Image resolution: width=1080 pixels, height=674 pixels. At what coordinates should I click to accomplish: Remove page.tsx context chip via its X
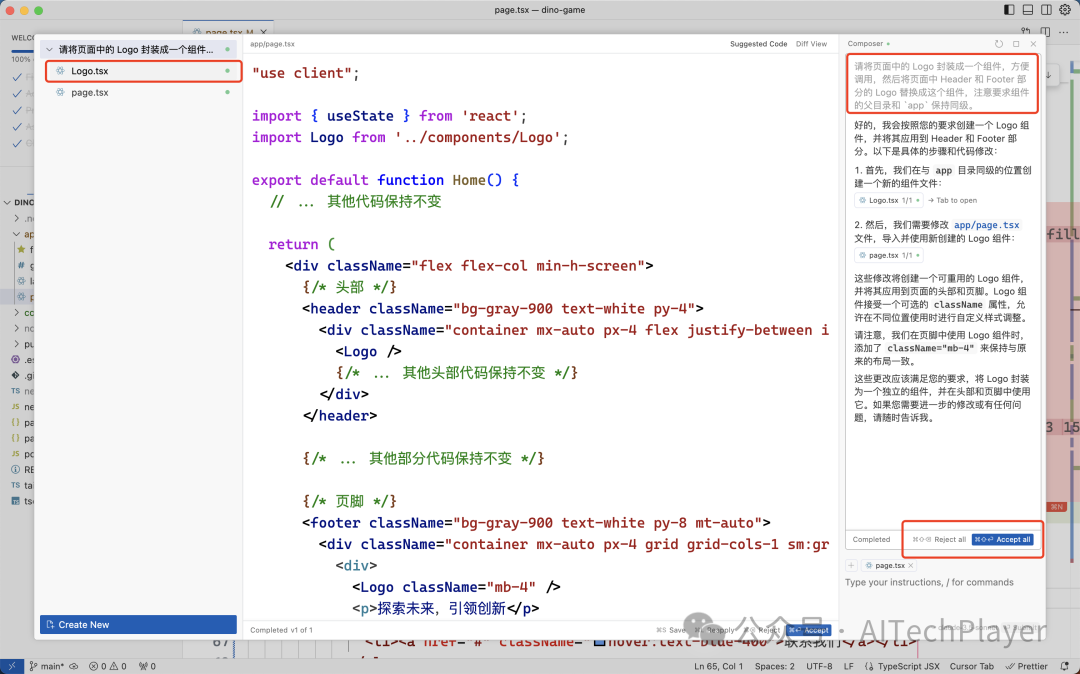tap(910, 566)
